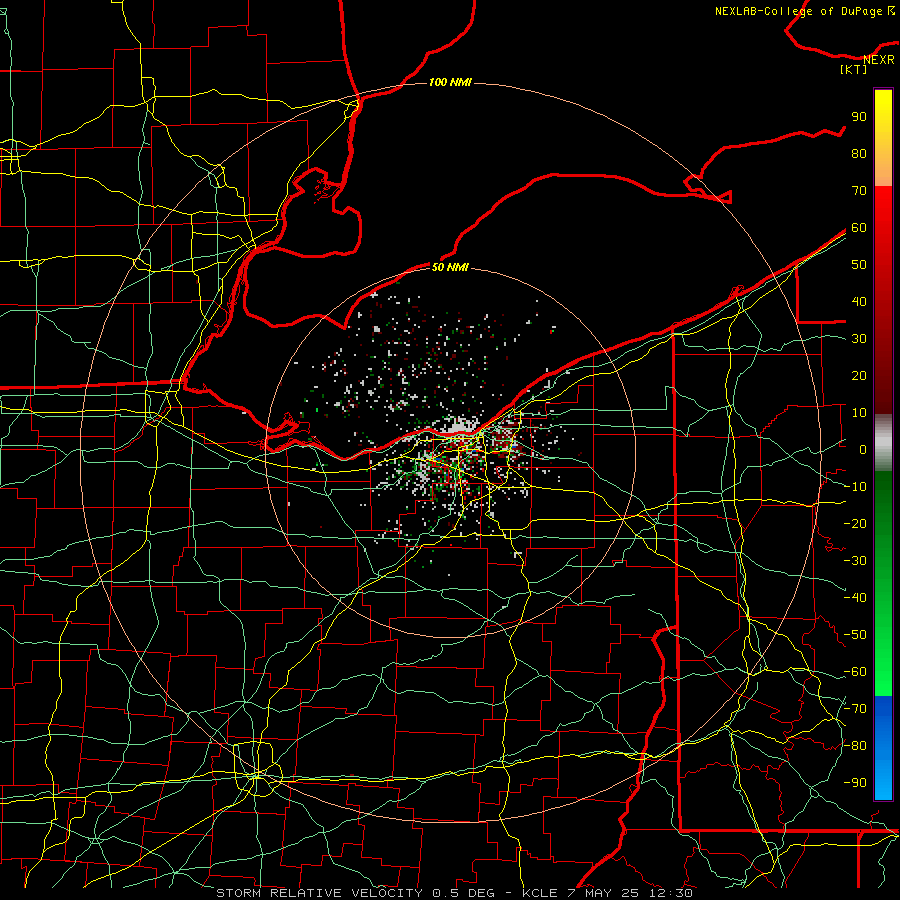
Task: Pick the gray near-zero band on the color scale
Action: click(x=883, y=443)
